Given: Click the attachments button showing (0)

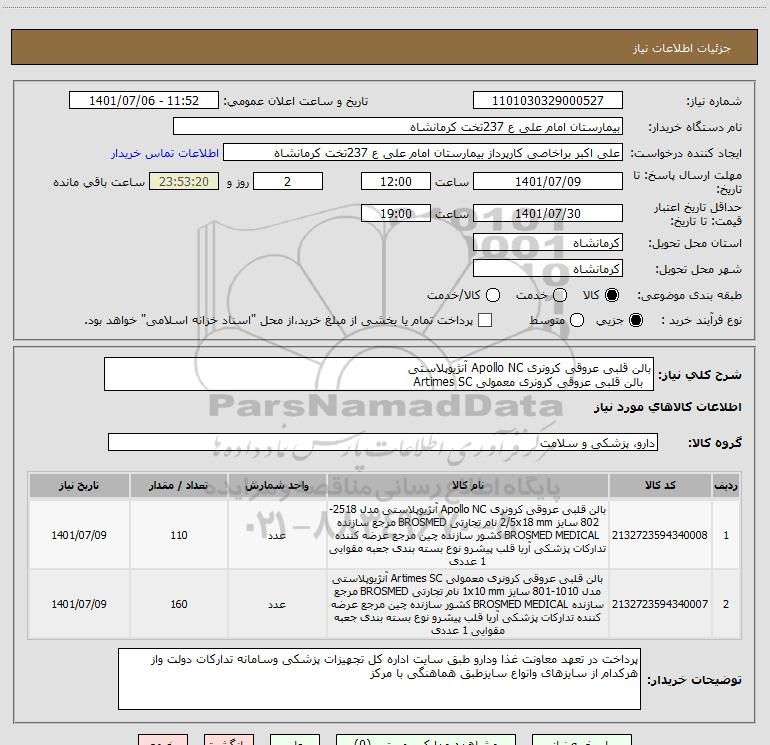Looking at the screenshot, I should (426, 740).
